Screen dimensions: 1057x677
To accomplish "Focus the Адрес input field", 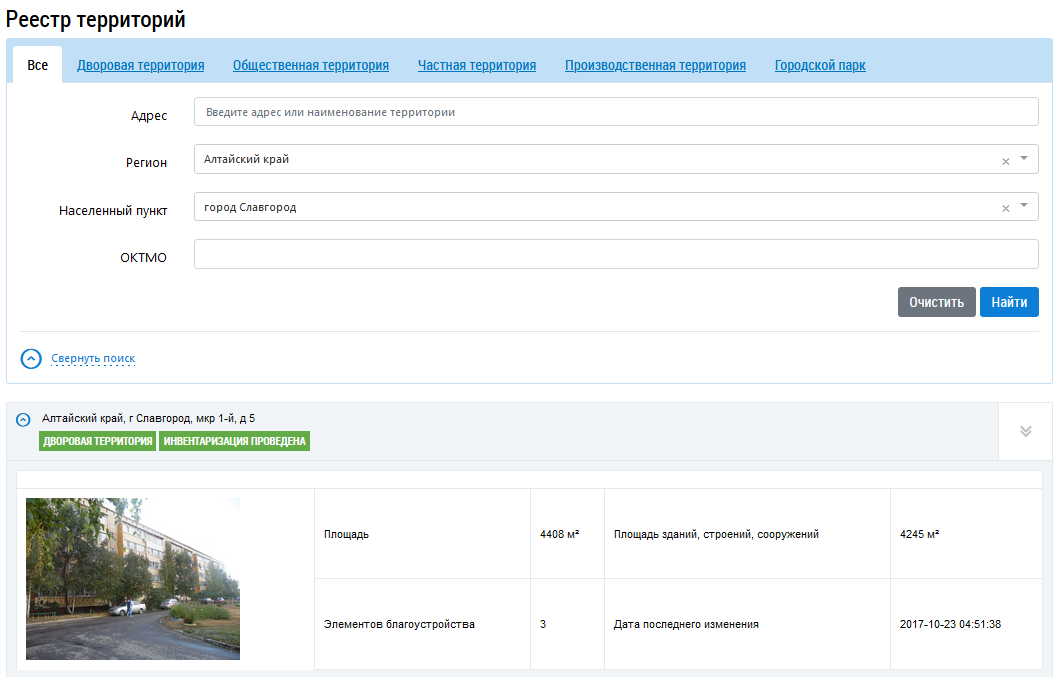I will [x=615, y=112].
